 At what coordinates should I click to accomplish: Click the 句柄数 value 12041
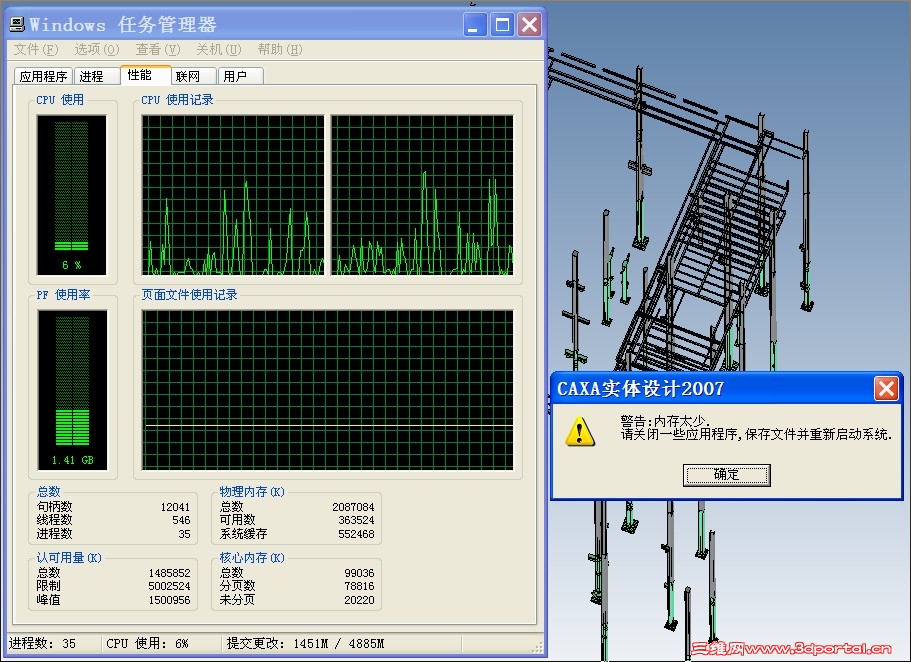pos(175,507)
